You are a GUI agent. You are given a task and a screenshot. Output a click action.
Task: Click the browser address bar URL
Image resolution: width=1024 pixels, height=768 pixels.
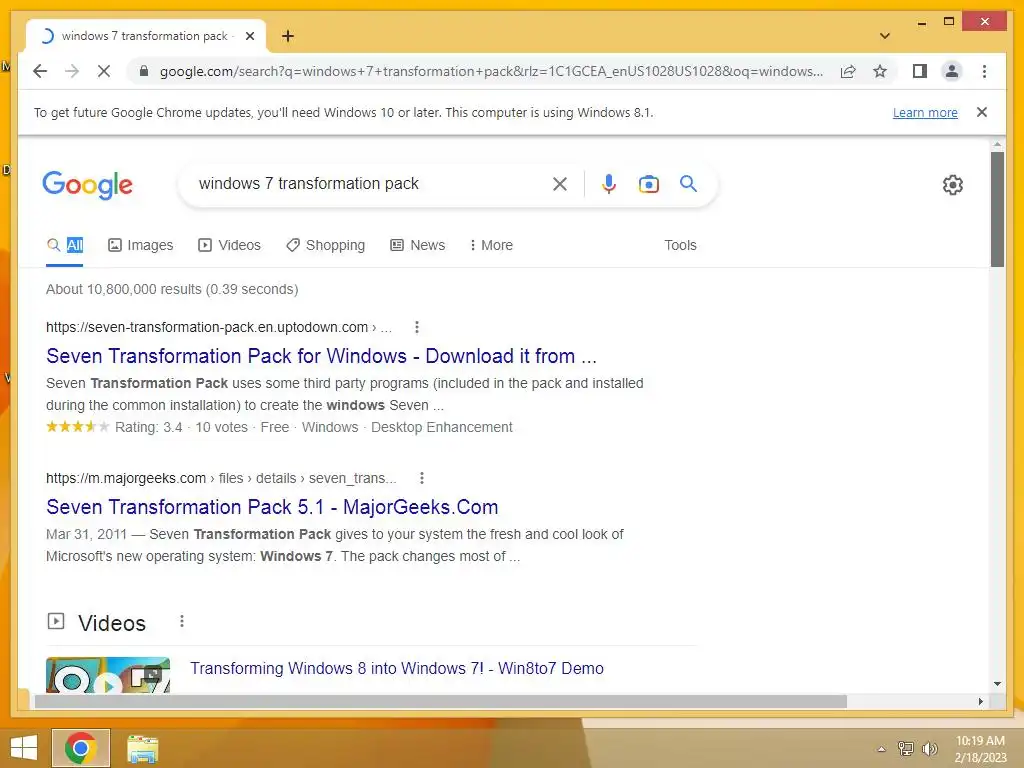(x=491, y=71)
